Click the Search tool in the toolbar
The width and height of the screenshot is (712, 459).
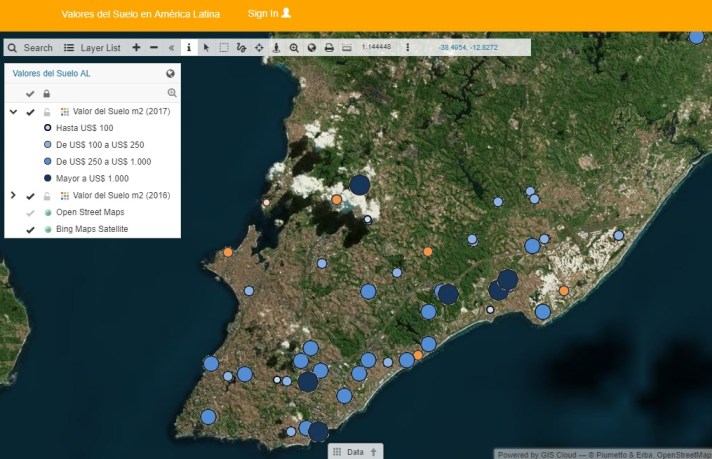(30, 47)
